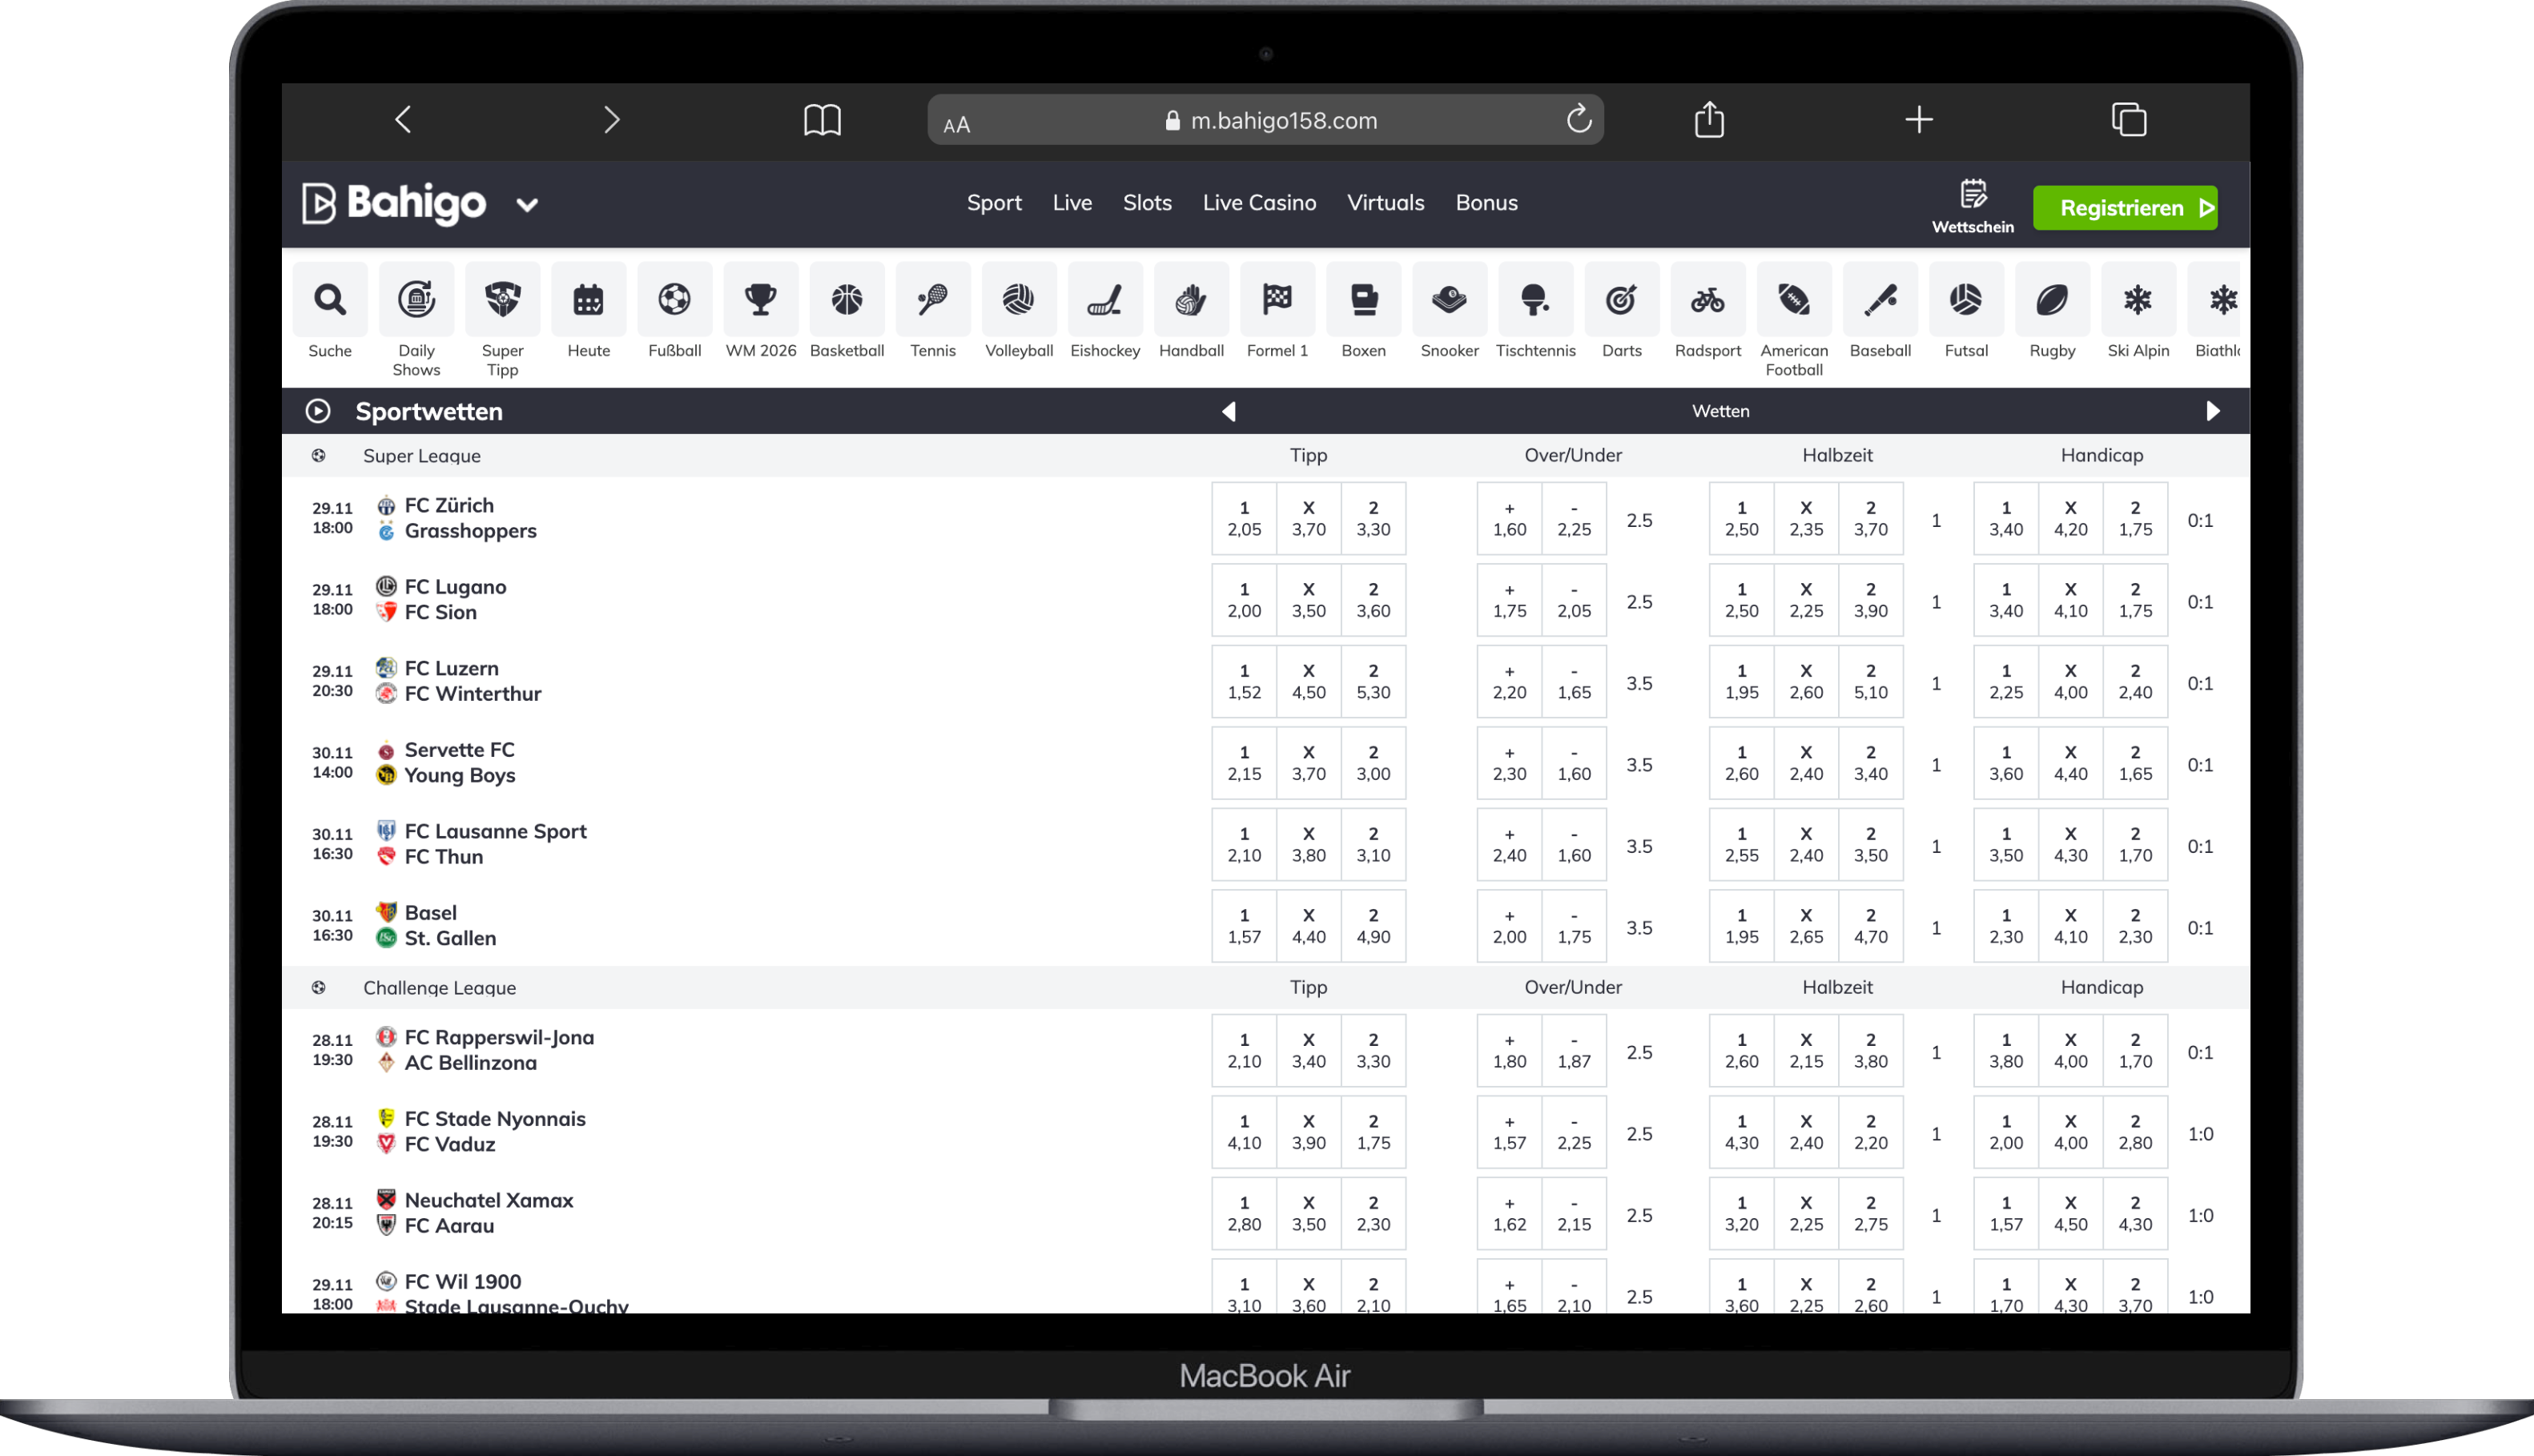Click the green Registrieren button

click(2125, 208)
